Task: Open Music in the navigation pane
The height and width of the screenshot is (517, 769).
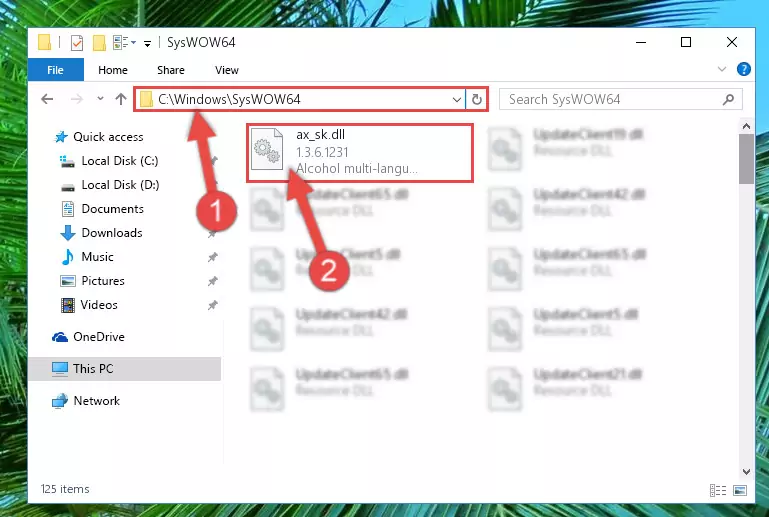Action: (x=97, y=257)
